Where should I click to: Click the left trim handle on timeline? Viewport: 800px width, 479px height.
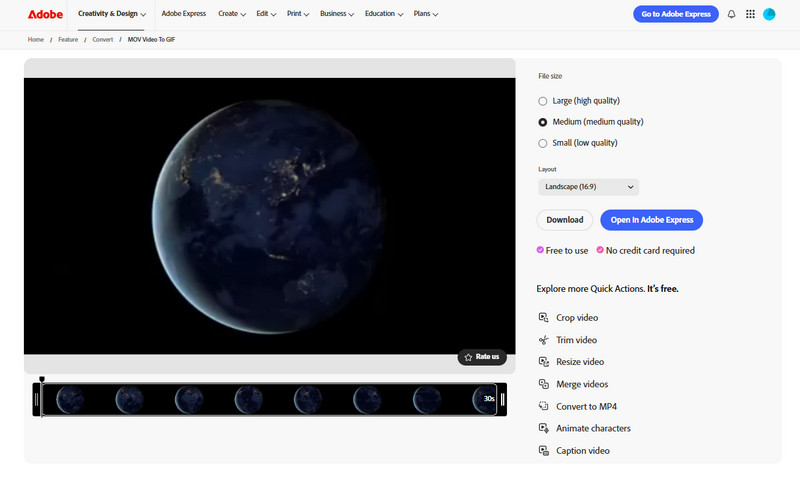[37, 399]
